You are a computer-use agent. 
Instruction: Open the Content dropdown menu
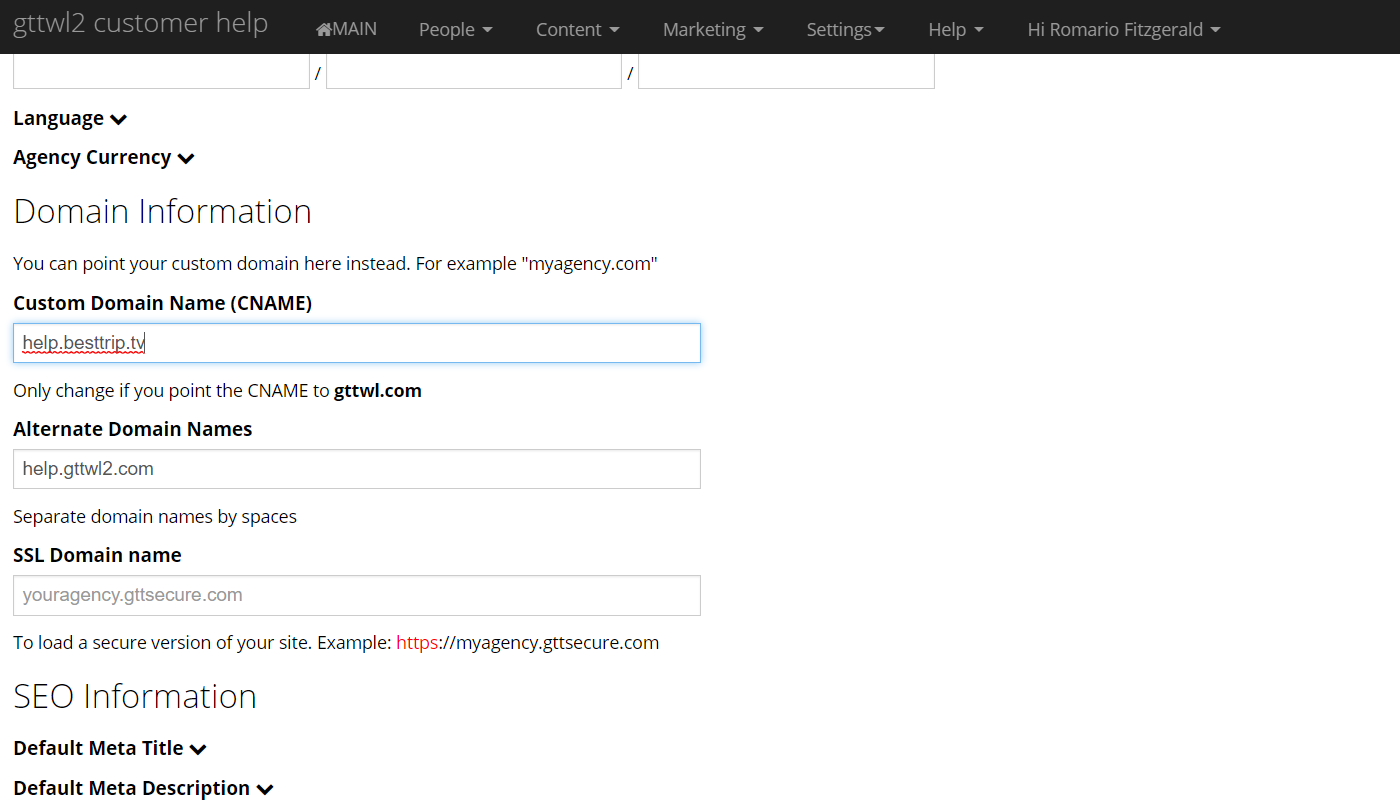577,30
